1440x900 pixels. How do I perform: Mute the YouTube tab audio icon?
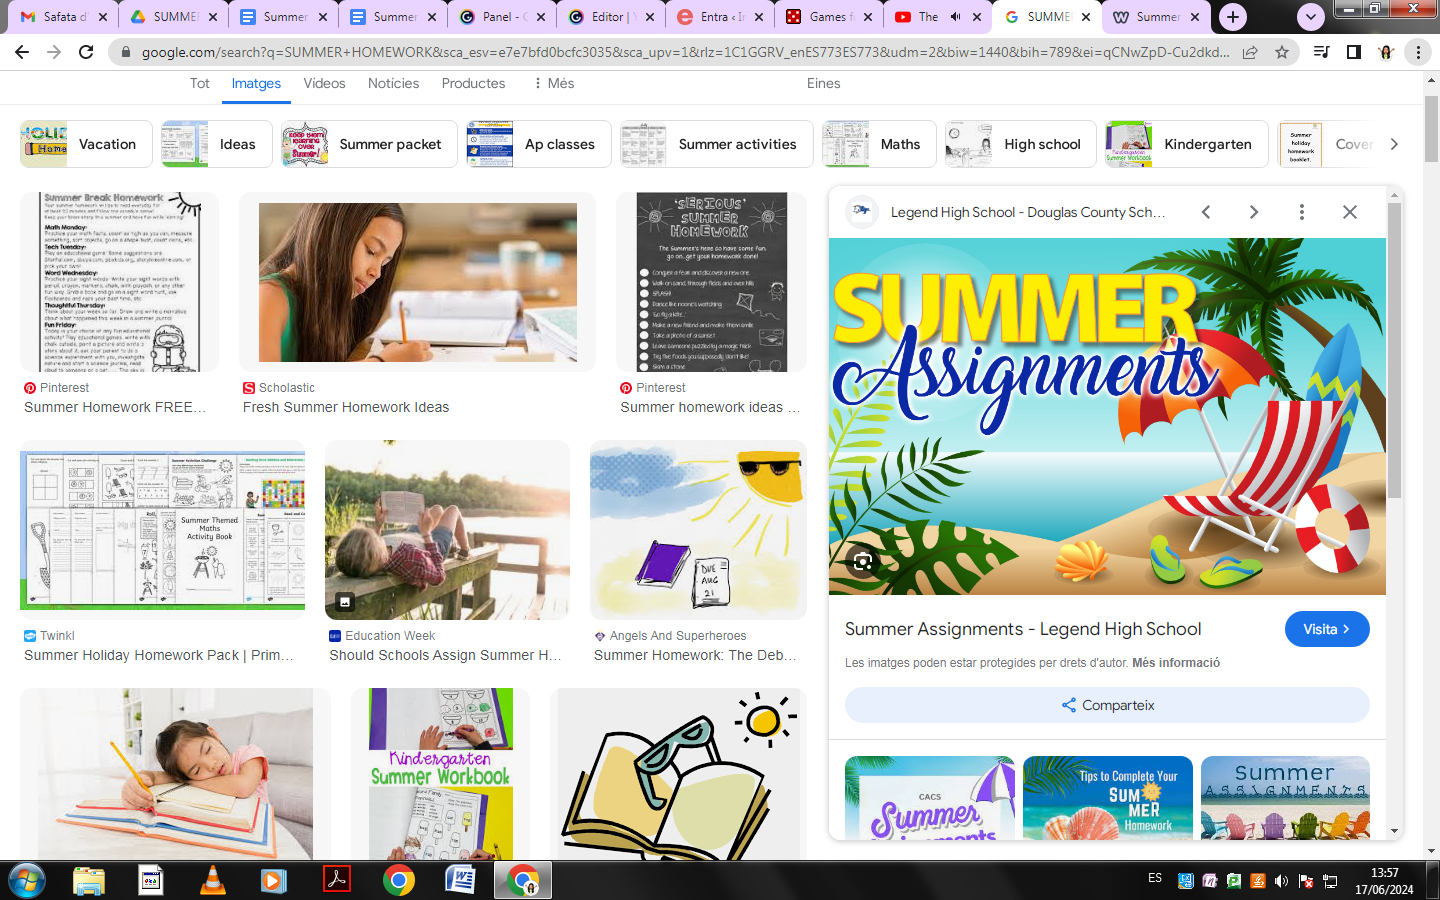click(955, 17)
